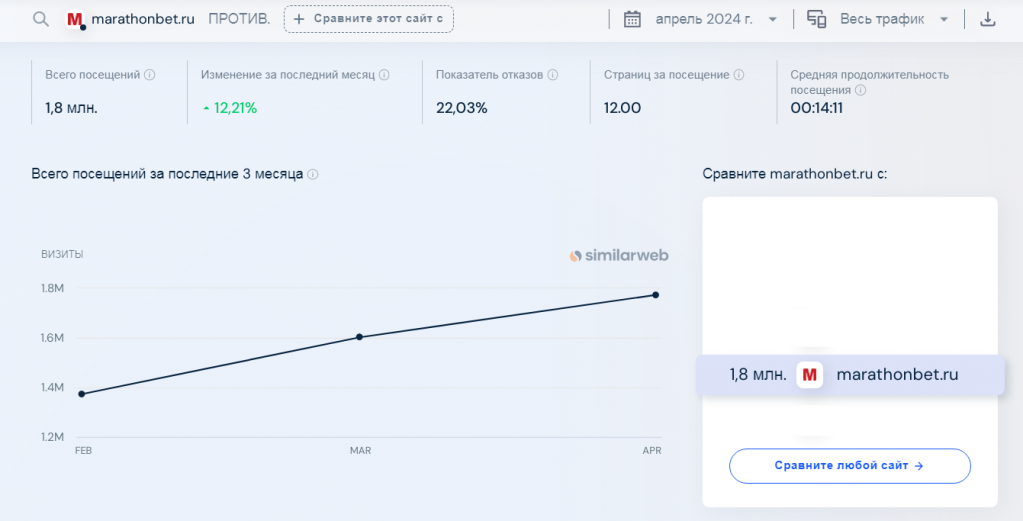Viewport: 1023px width, 521px height.
Task: Click the FEB x-axis label
Action: [x=84, y=451]
